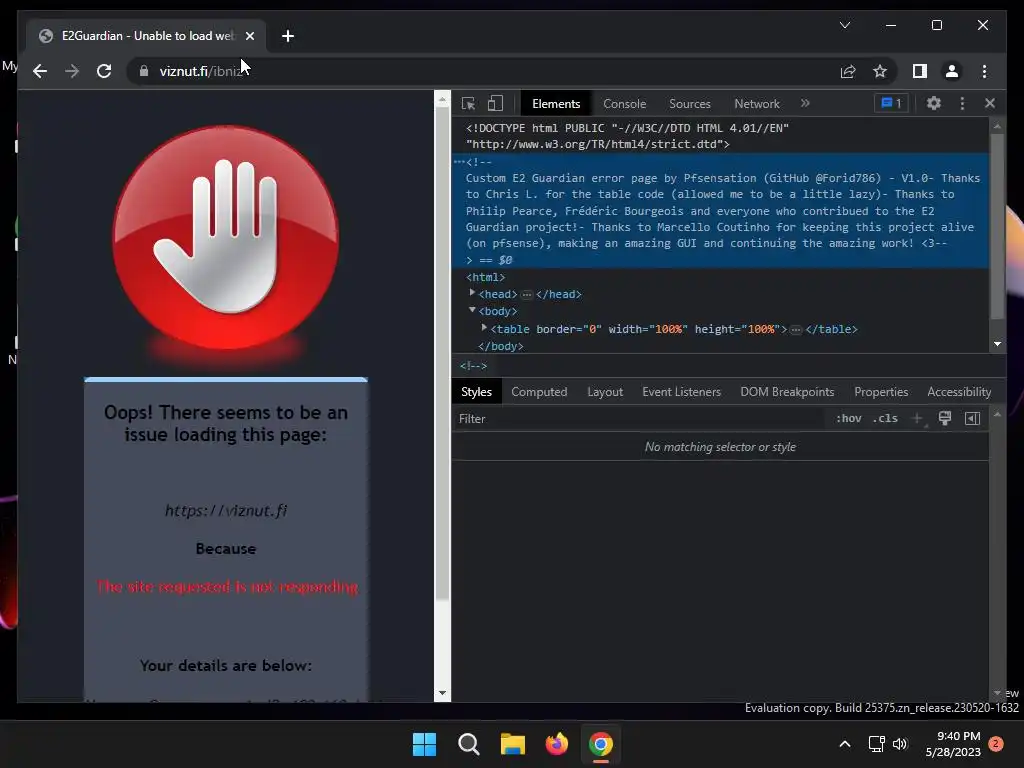1024x768 pixels.
Task: Click the styles Filter input field
Action: tap(640, 419)
